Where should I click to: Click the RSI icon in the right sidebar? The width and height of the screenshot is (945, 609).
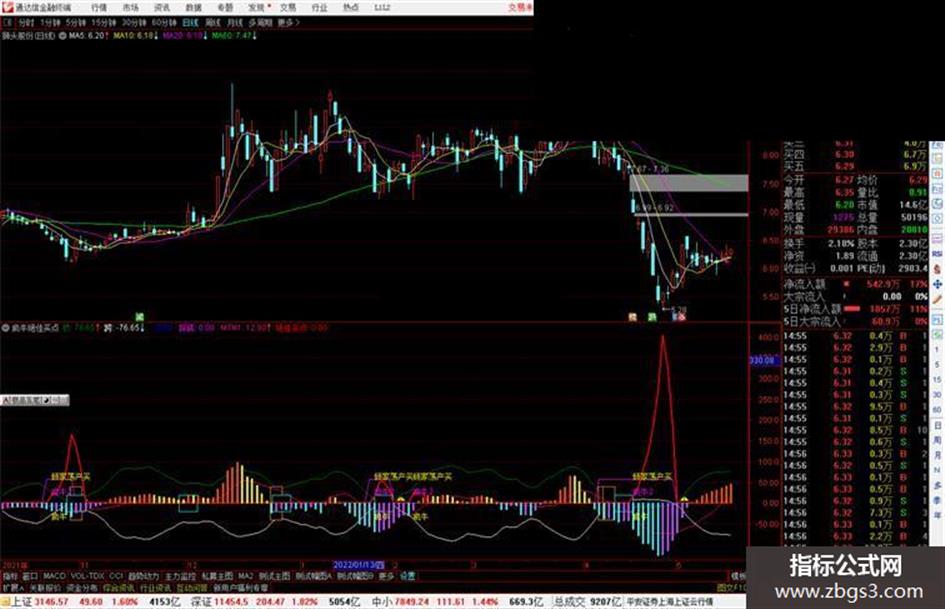[937, 254]
